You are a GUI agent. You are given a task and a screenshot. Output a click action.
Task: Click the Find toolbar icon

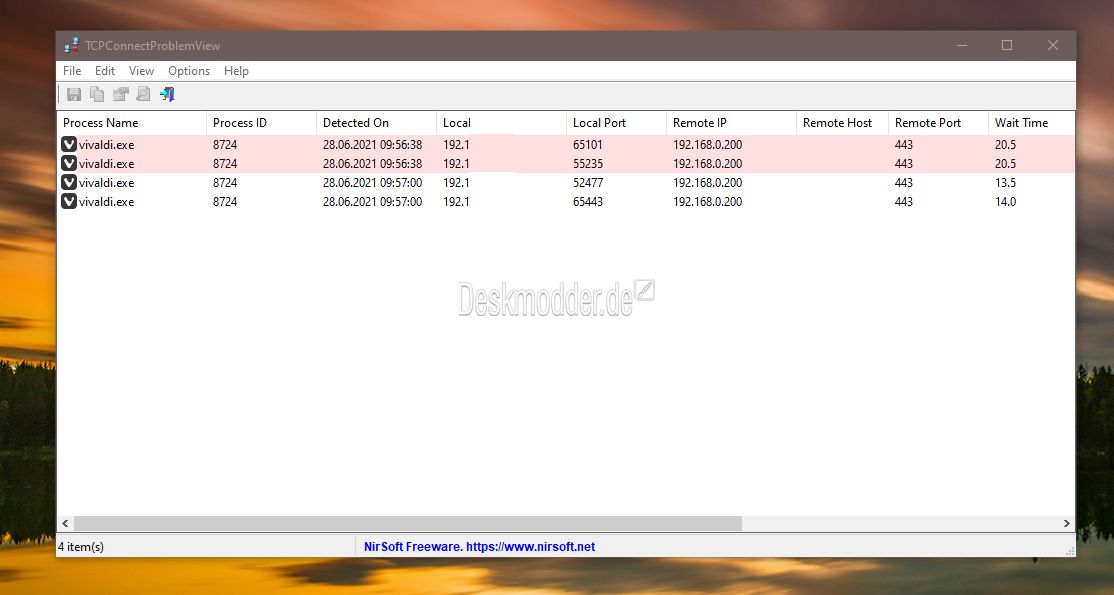tap(144, 94)
